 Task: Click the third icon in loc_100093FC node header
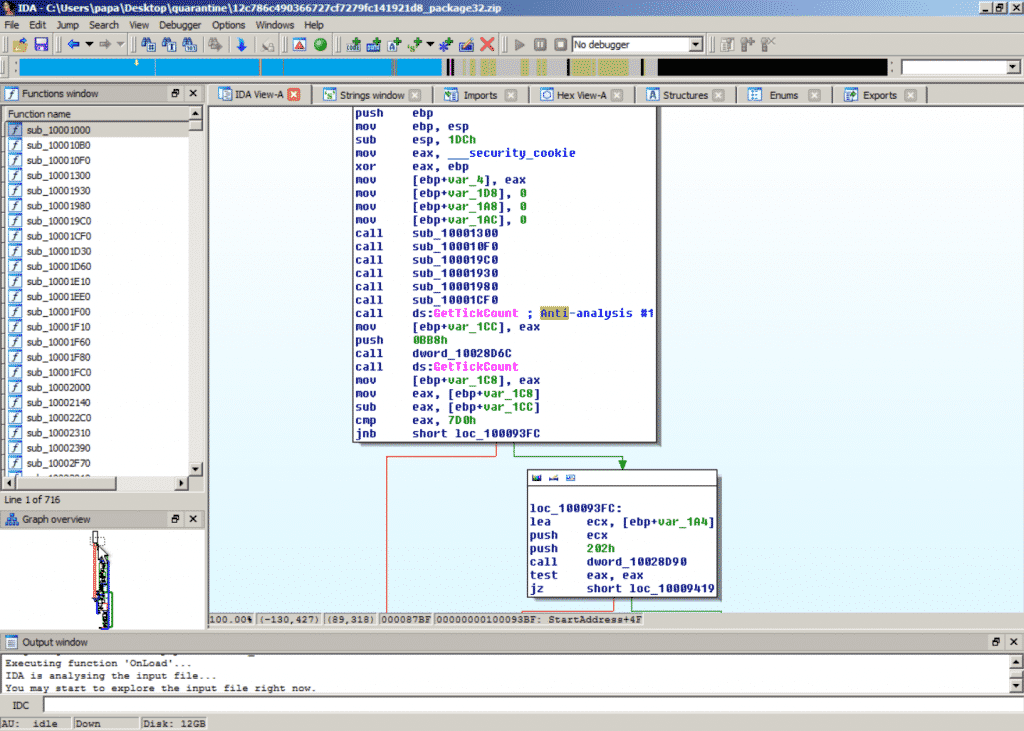570,478
